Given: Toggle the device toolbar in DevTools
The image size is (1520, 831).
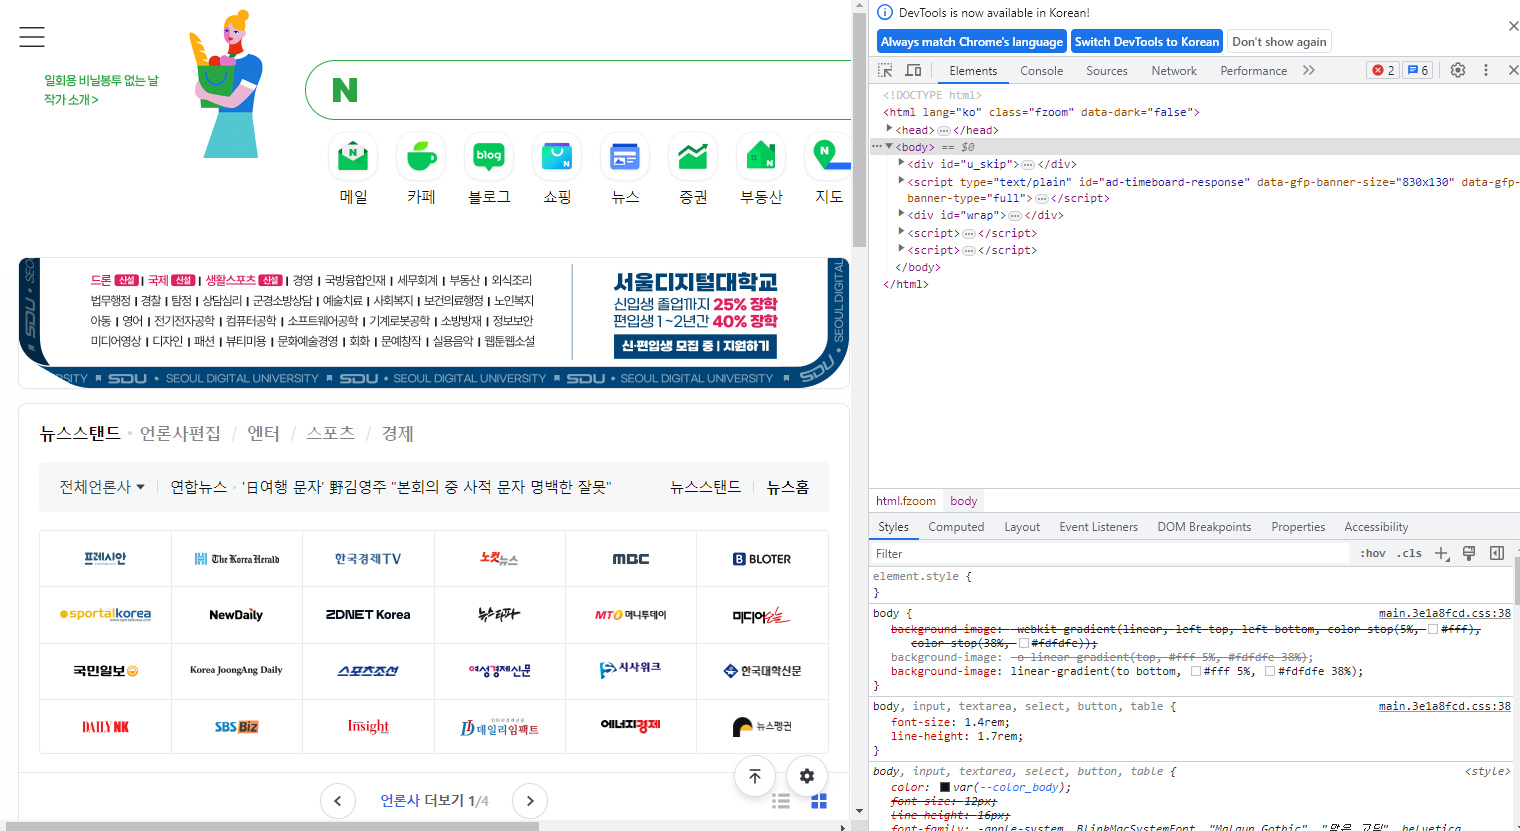Looking at the screenshot, I should click(913, 70).
